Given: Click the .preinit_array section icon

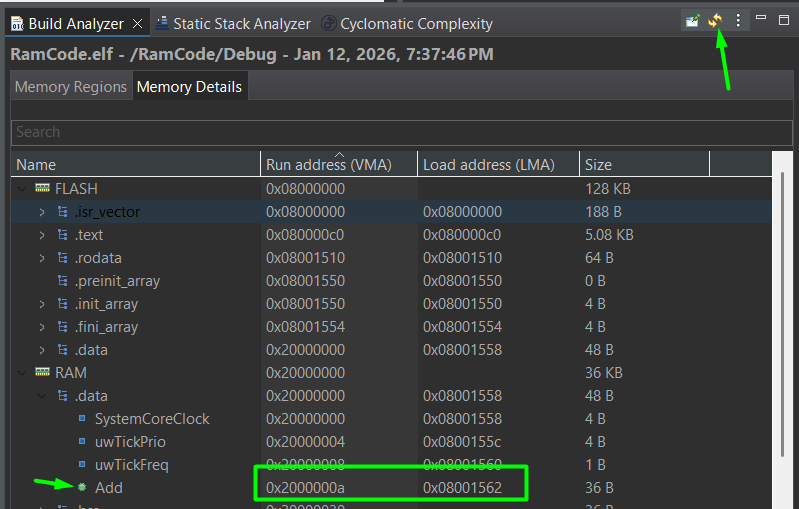Looking at the screenshot, I should coord(63,281).
